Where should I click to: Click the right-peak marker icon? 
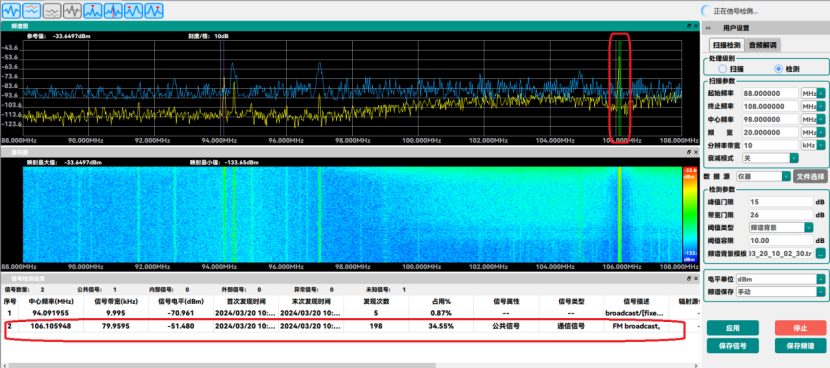[x=154, y=11]
